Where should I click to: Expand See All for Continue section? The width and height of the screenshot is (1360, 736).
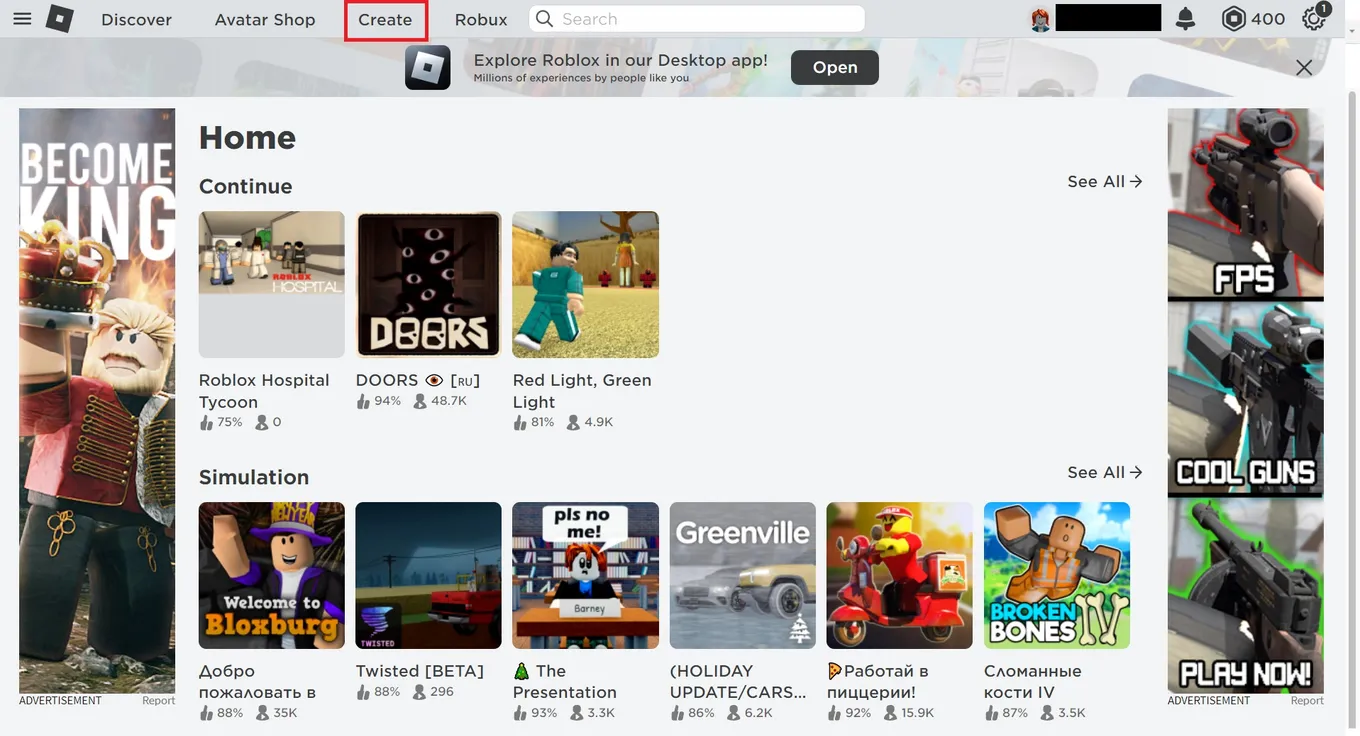point(1104,181)
